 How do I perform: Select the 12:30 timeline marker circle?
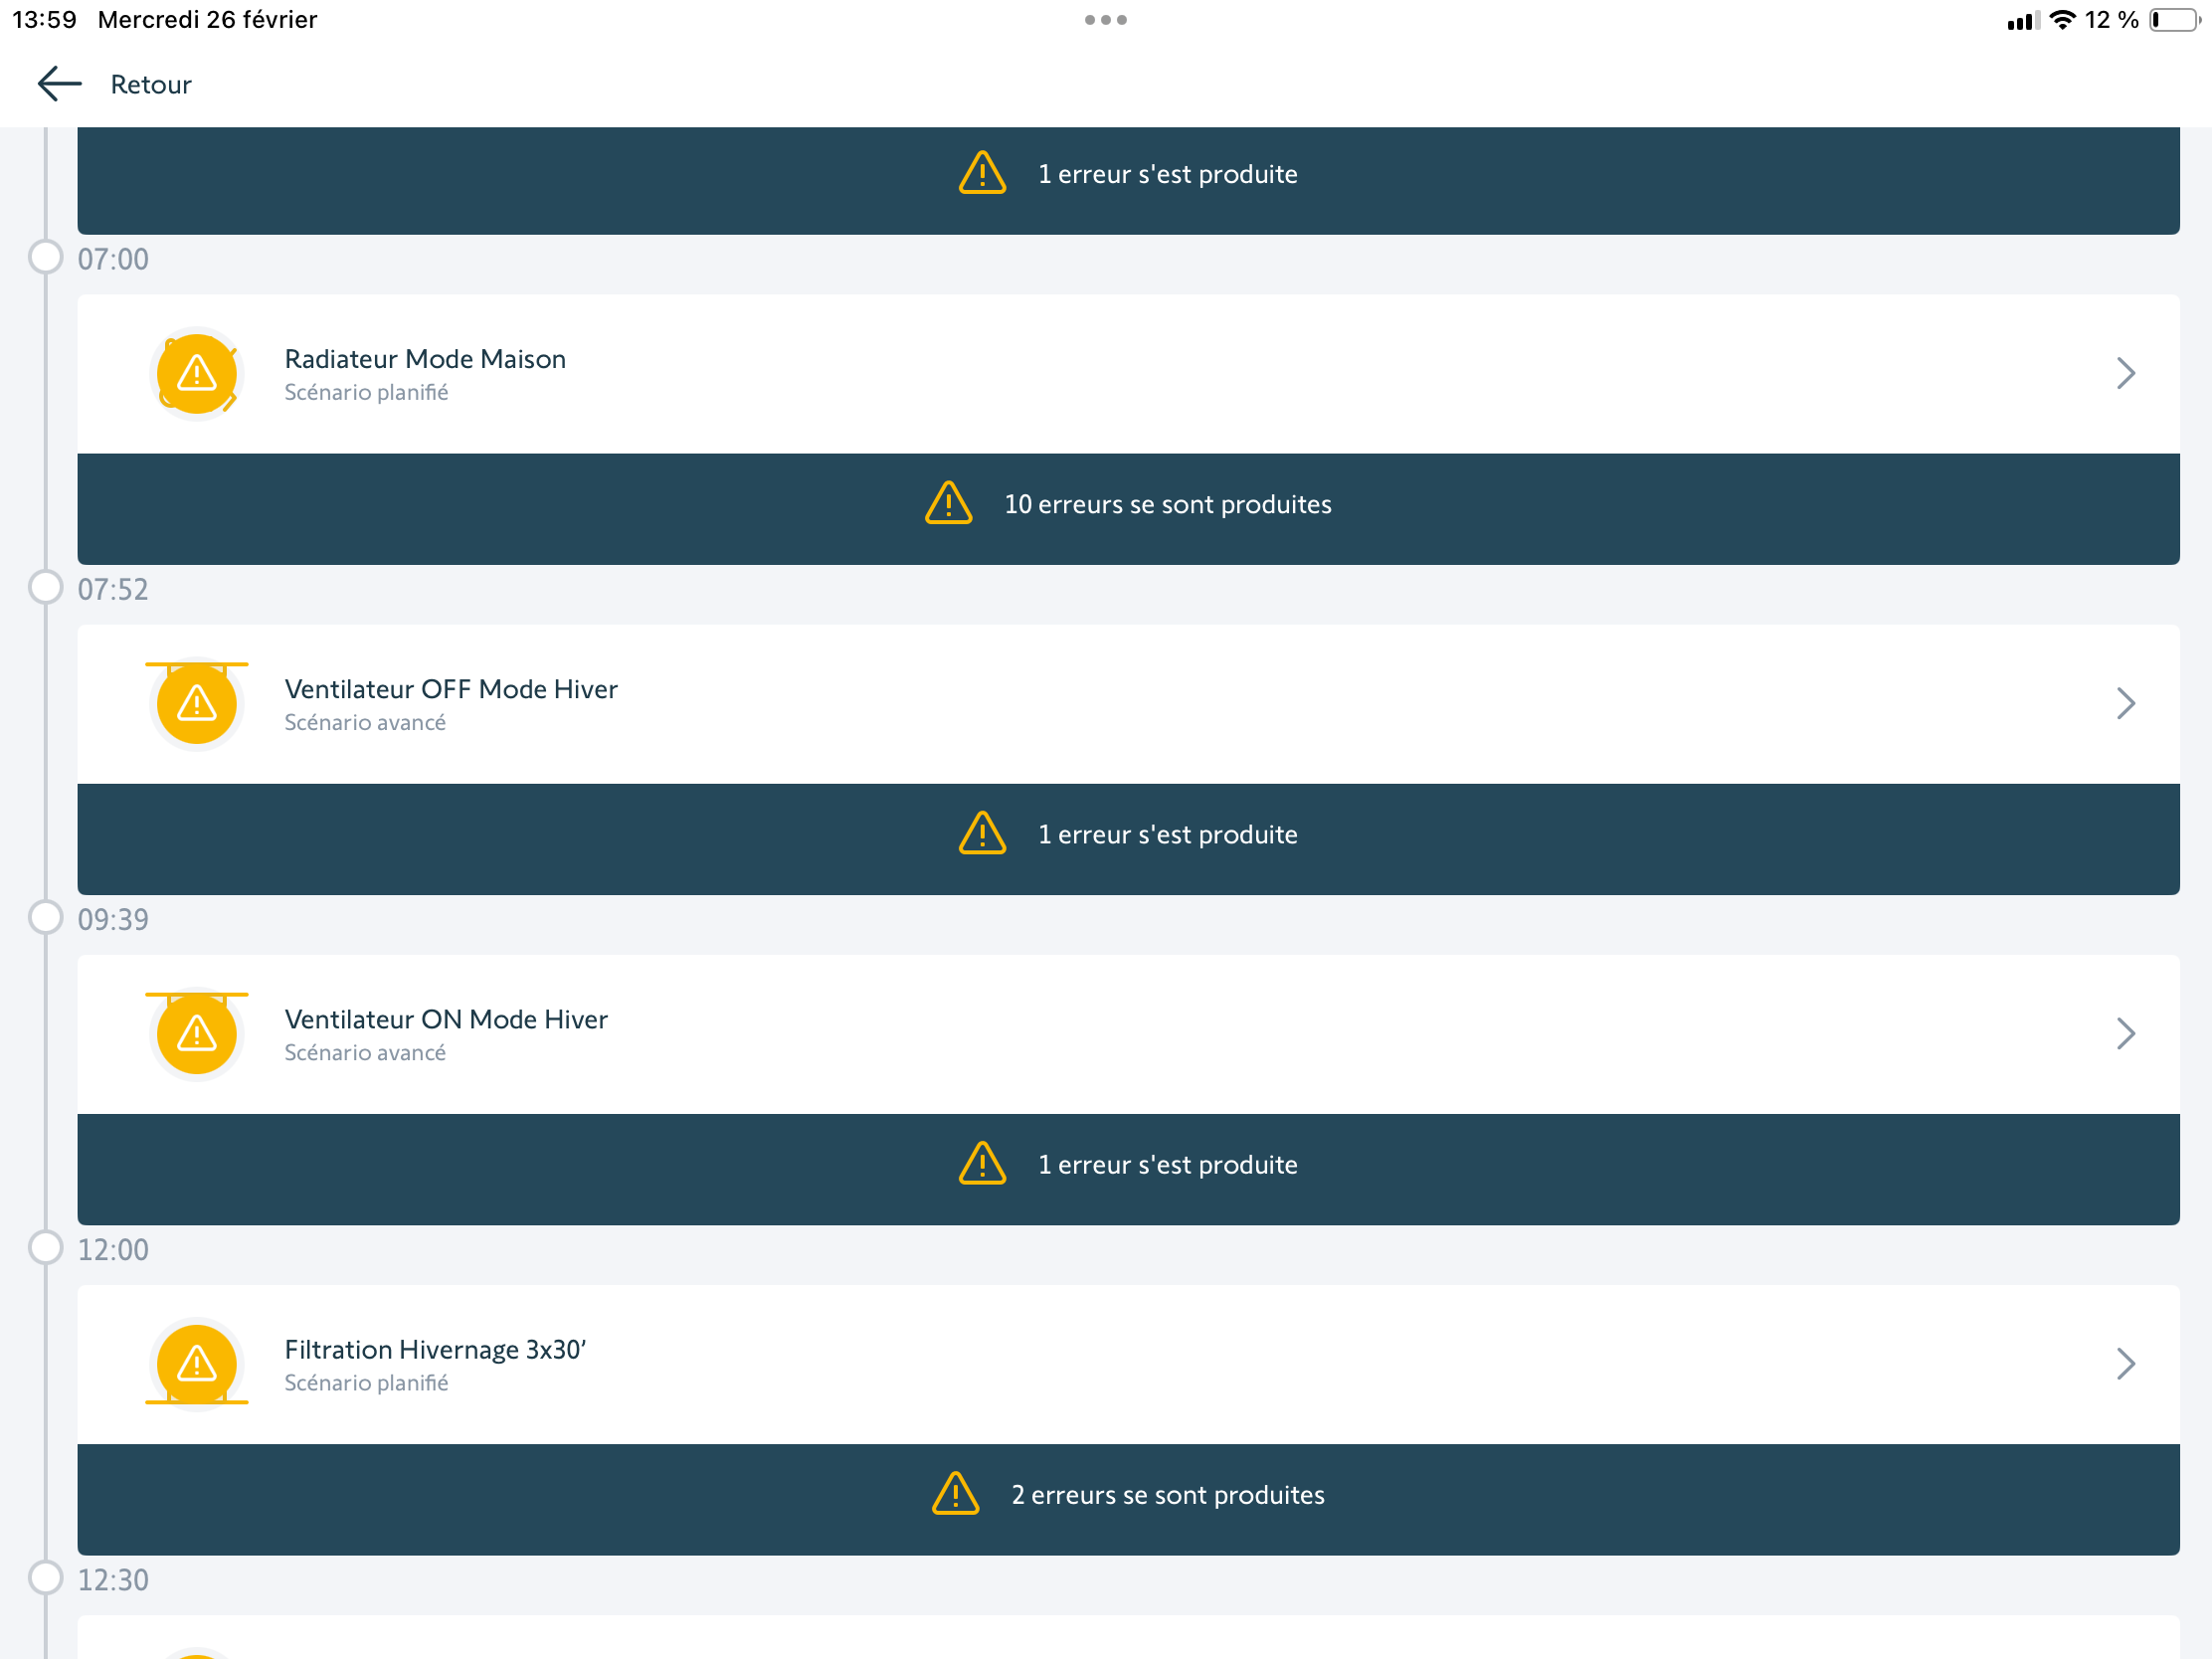point(46,1577)
